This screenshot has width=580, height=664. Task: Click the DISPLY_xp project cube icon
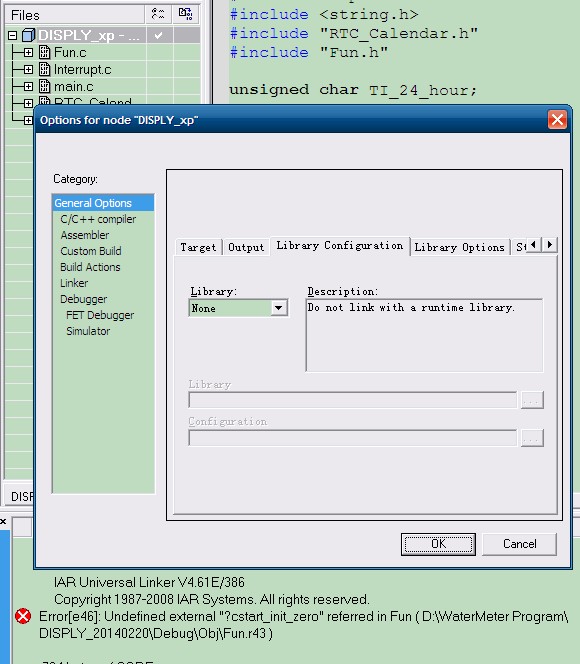tap(28, 35)
